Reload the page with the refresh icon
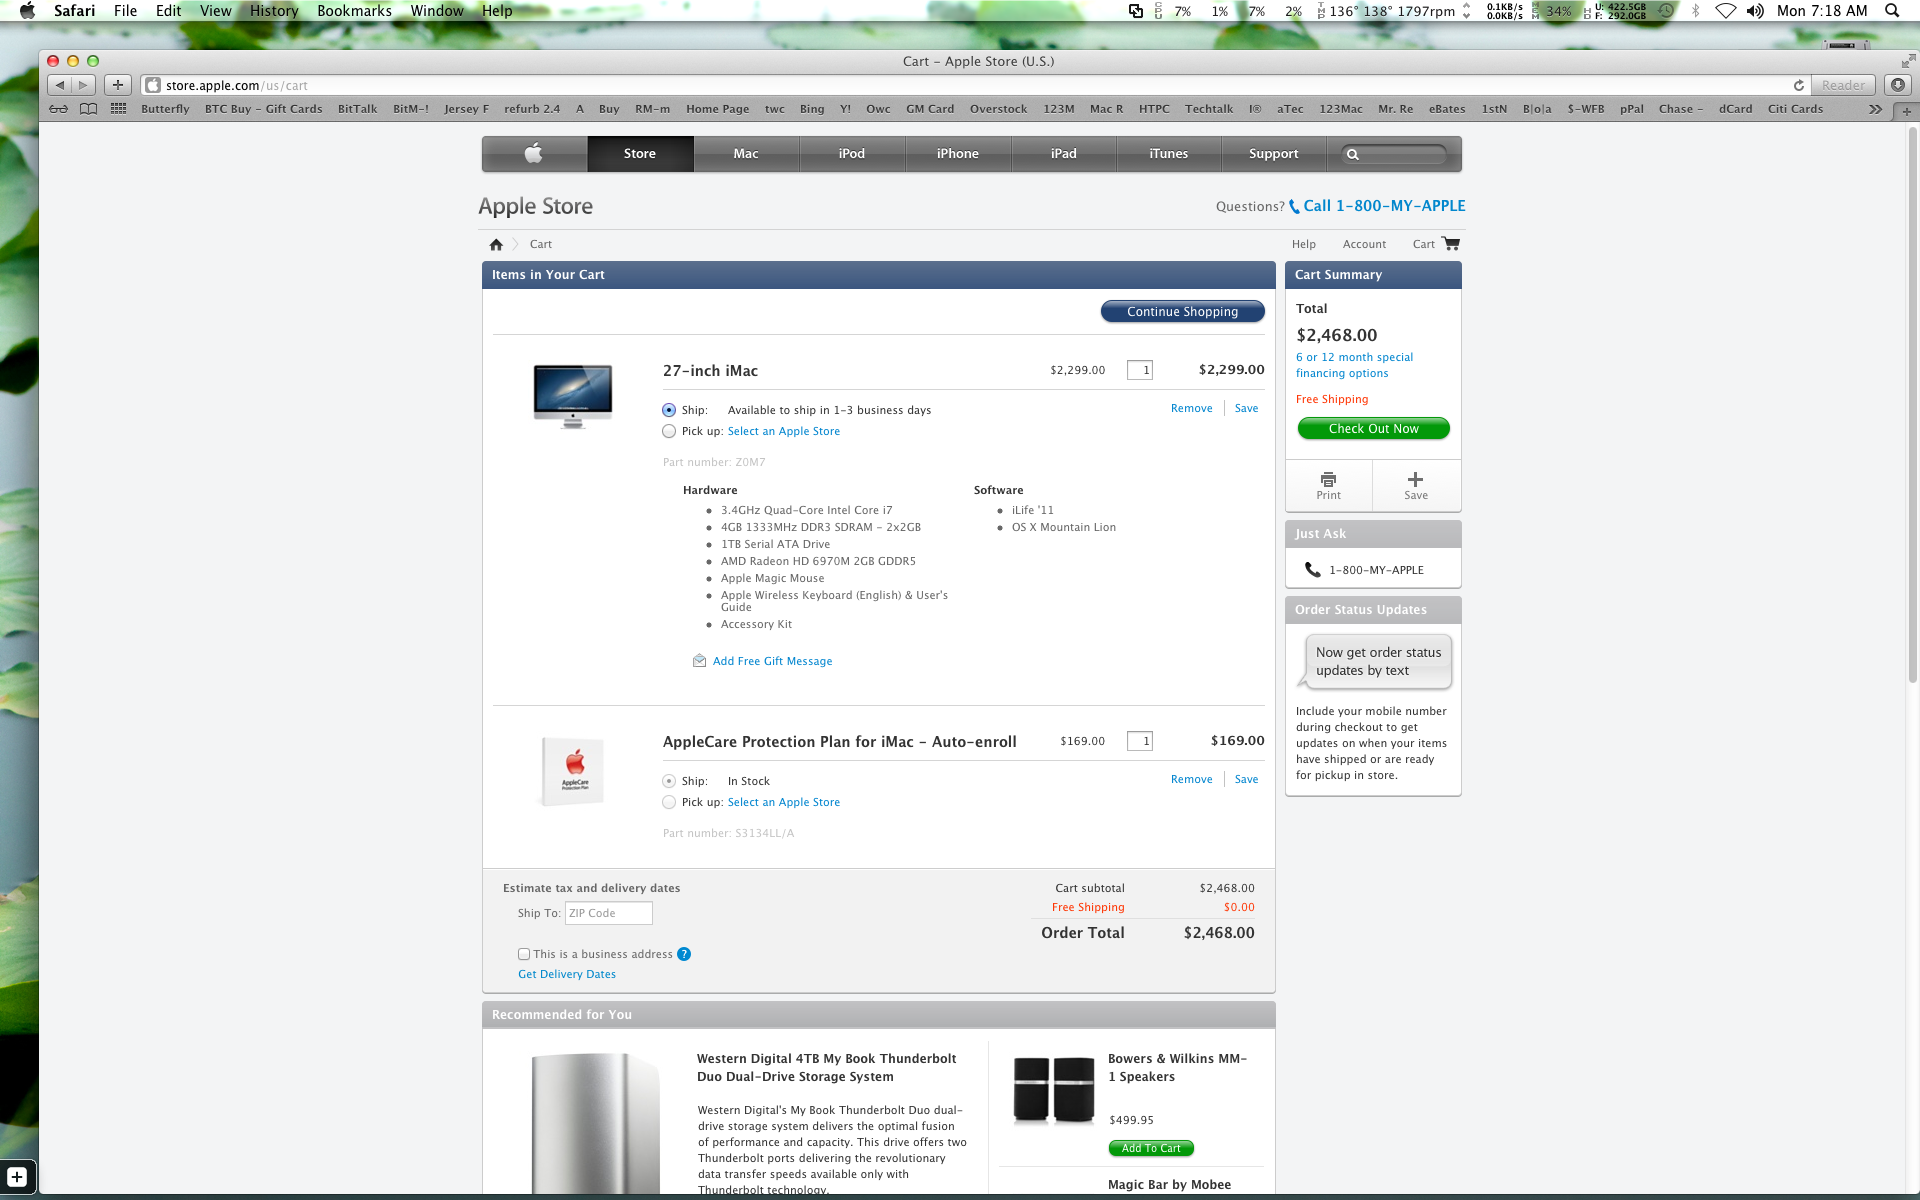 [x=1798, y=85]
